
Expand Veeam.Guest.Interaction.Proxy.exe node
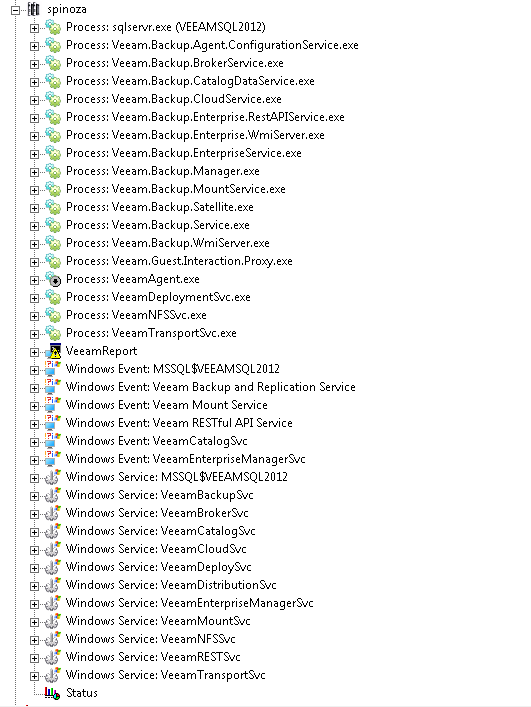click(34, 262)
